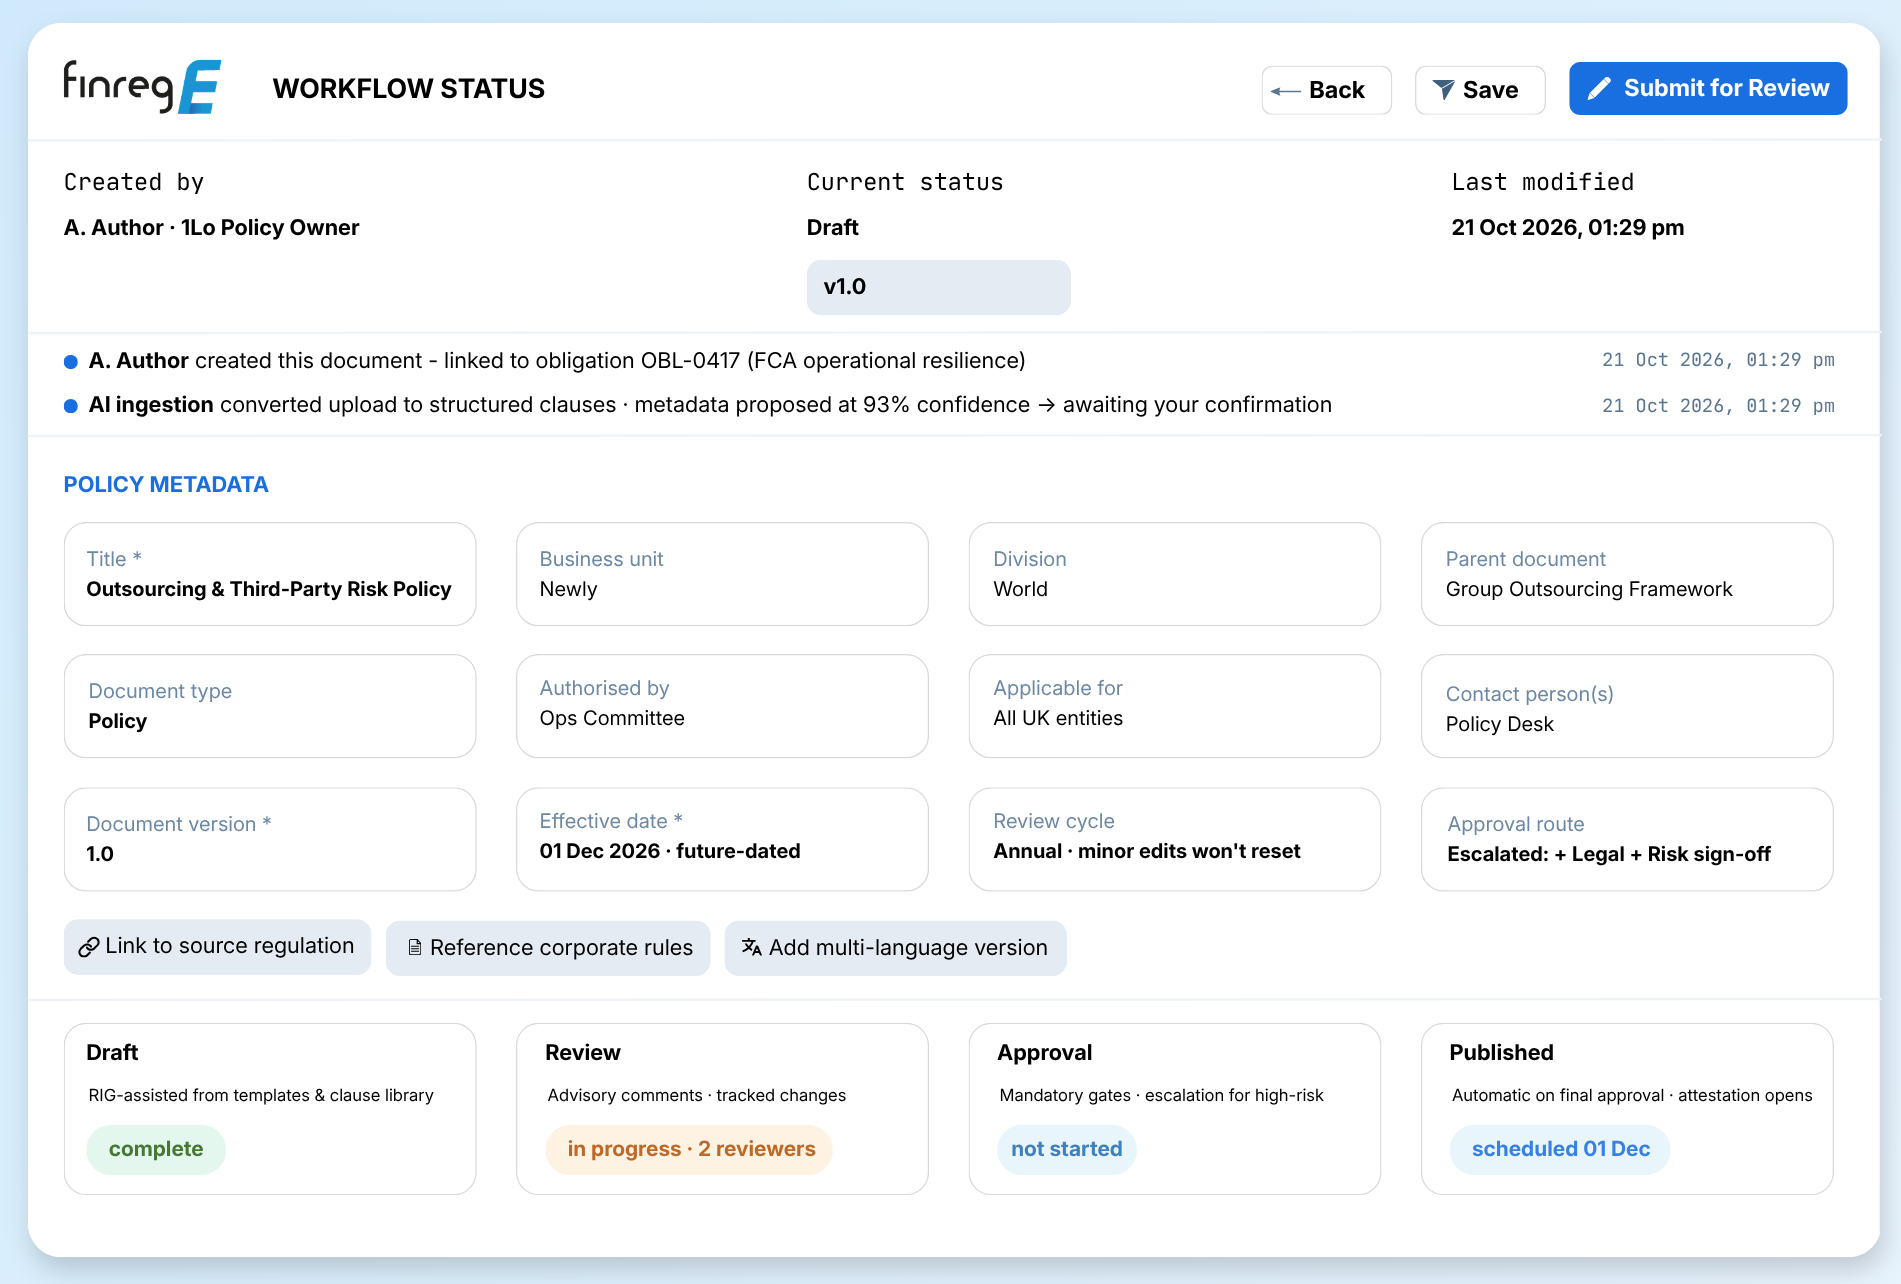The image size is (1901, 1284).
Task: Select the Review stage card
Action: coord(722,1108)
